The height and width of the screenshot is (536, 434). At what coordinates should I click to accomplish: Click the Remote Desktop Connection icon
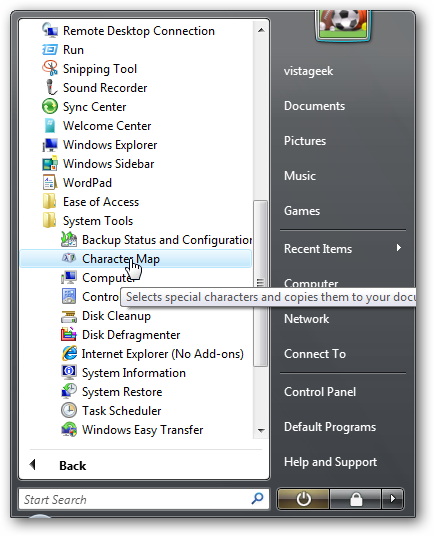click(50, 30)
